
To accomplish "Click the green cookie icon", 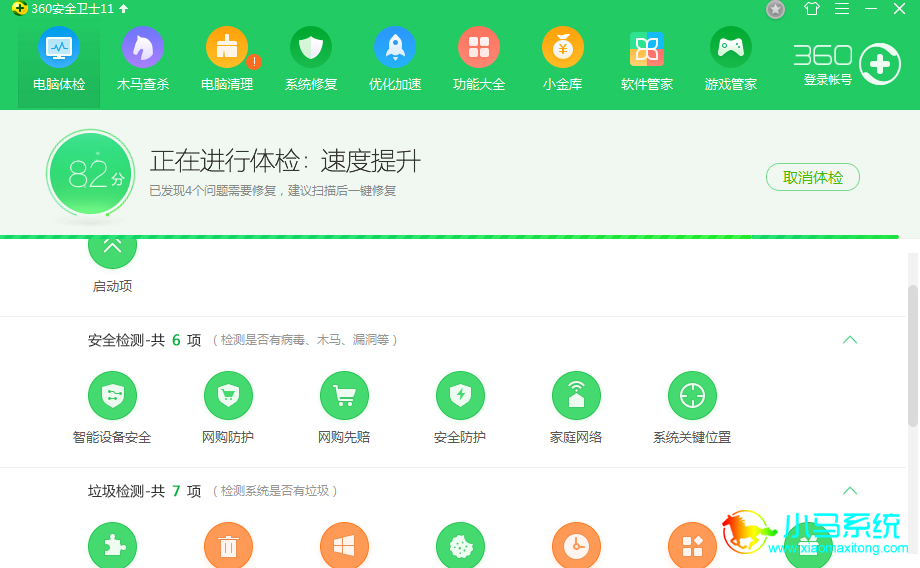I will click(x=461, y=545).
